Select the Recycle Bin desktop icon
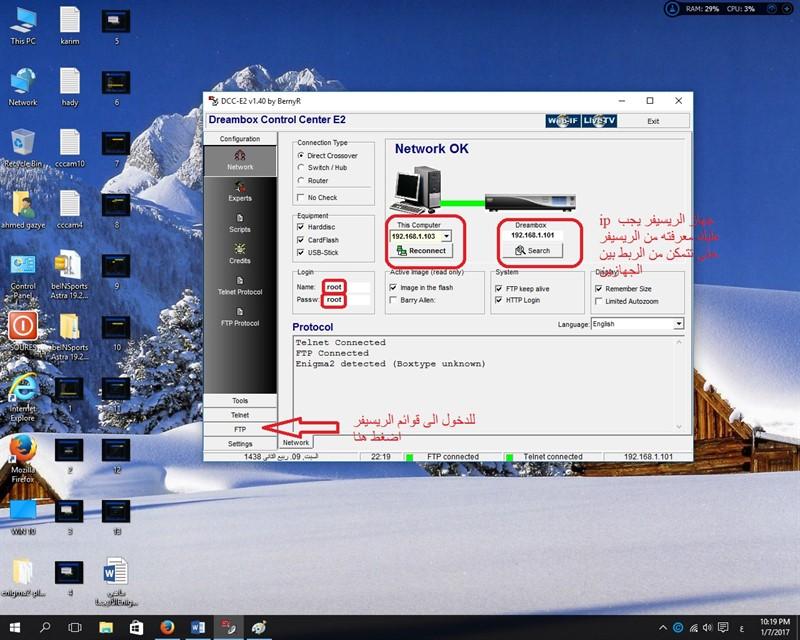Image resolution: width=800 pixels, height=640 pixels. tap(23, 149)
